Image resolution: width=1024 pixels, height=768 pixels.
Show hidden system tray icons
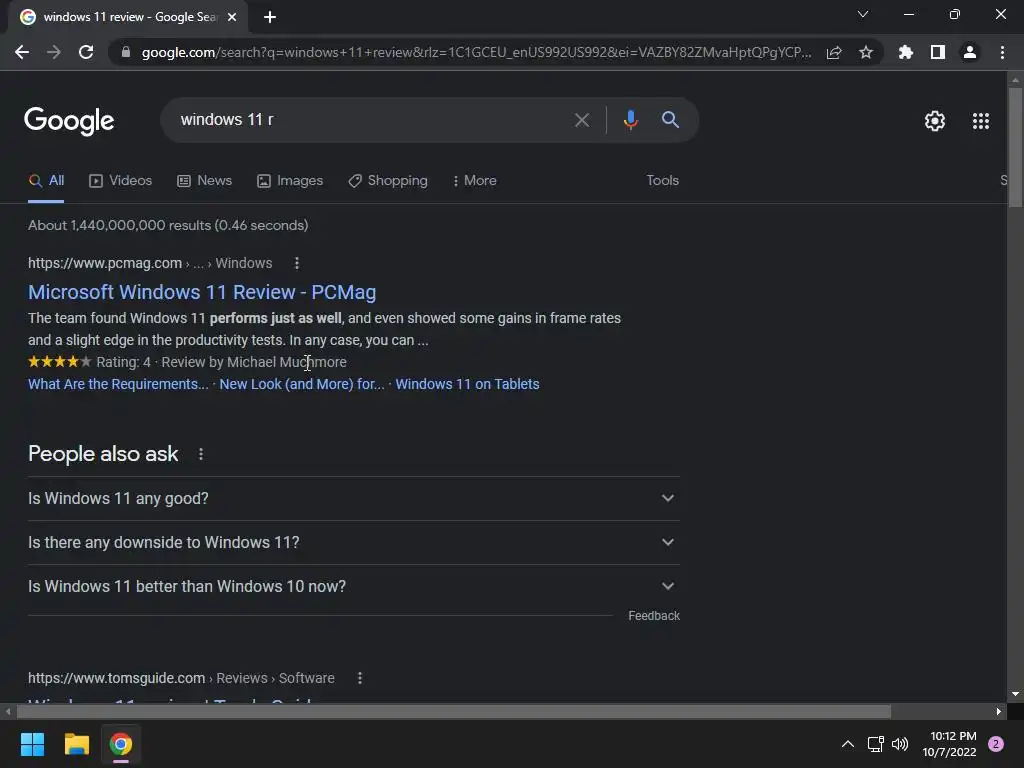coord(848,744)
